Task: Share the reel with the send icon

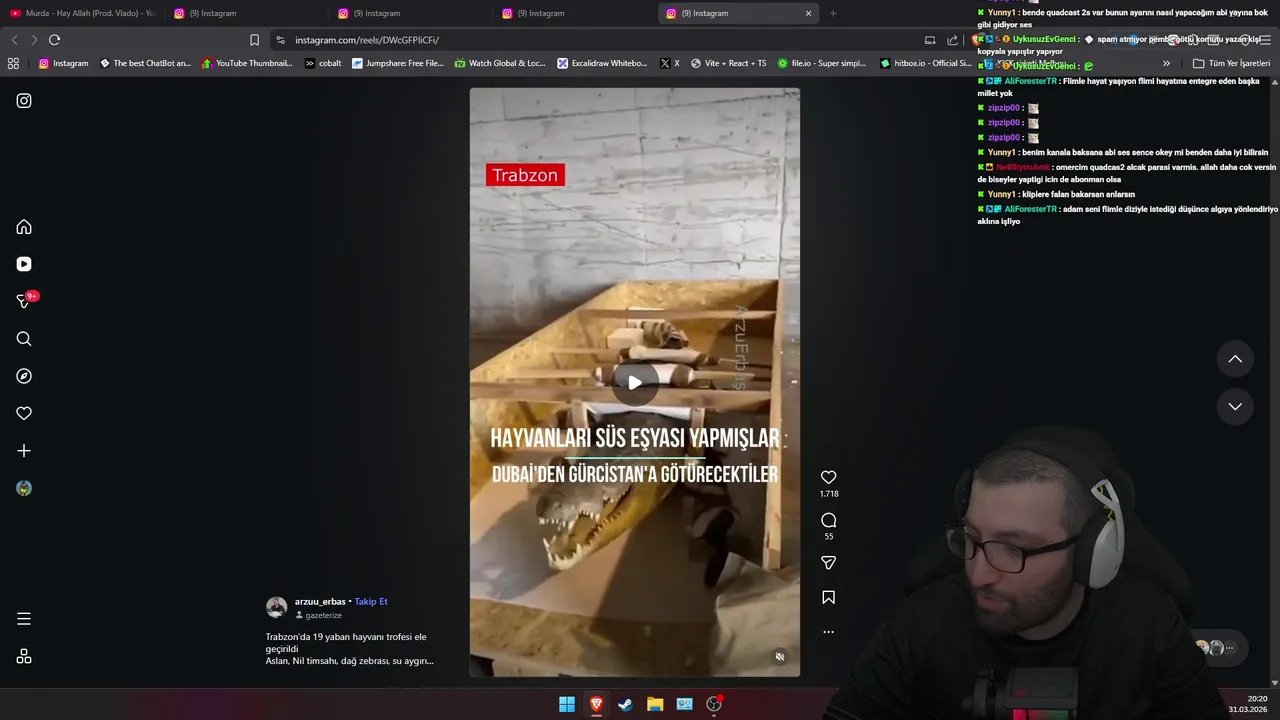Action: [x=828, y=563]
